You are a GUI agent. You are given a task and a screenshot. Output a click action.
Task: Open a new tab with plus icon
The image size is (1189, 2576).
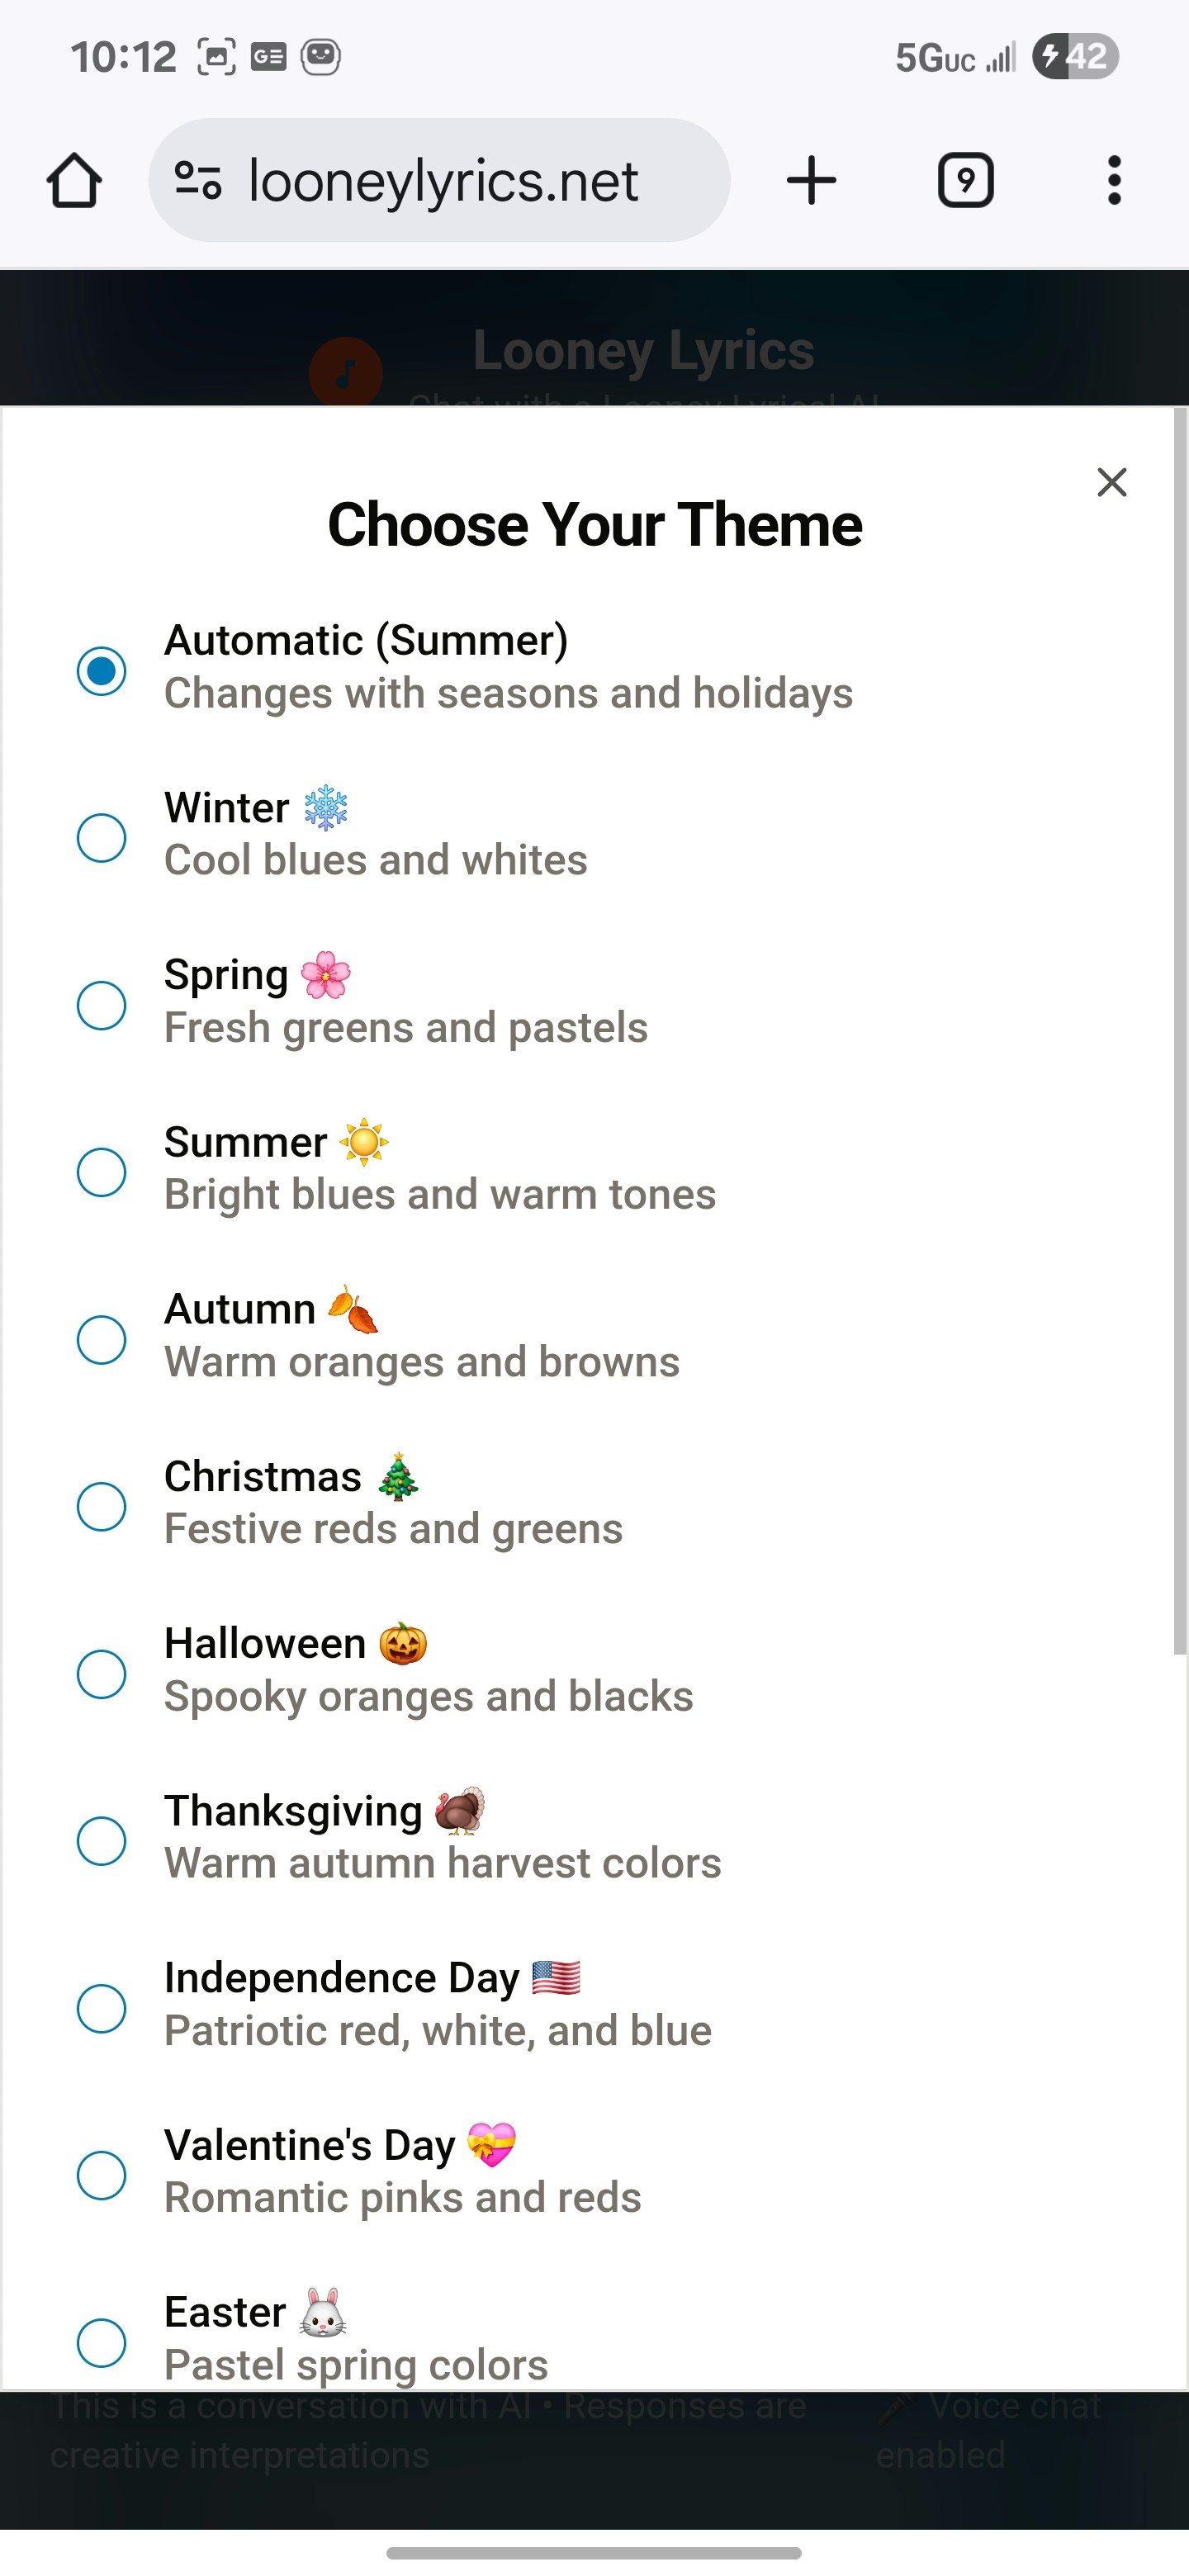811,181
